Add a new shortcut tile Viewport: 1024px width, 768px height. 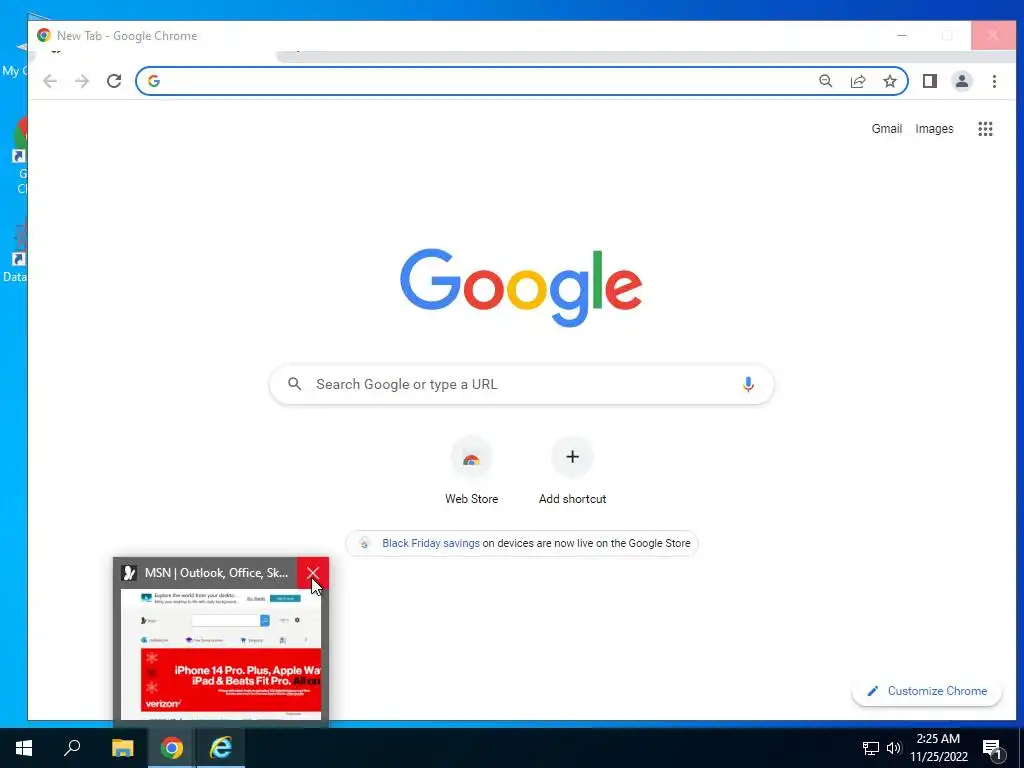572,472
